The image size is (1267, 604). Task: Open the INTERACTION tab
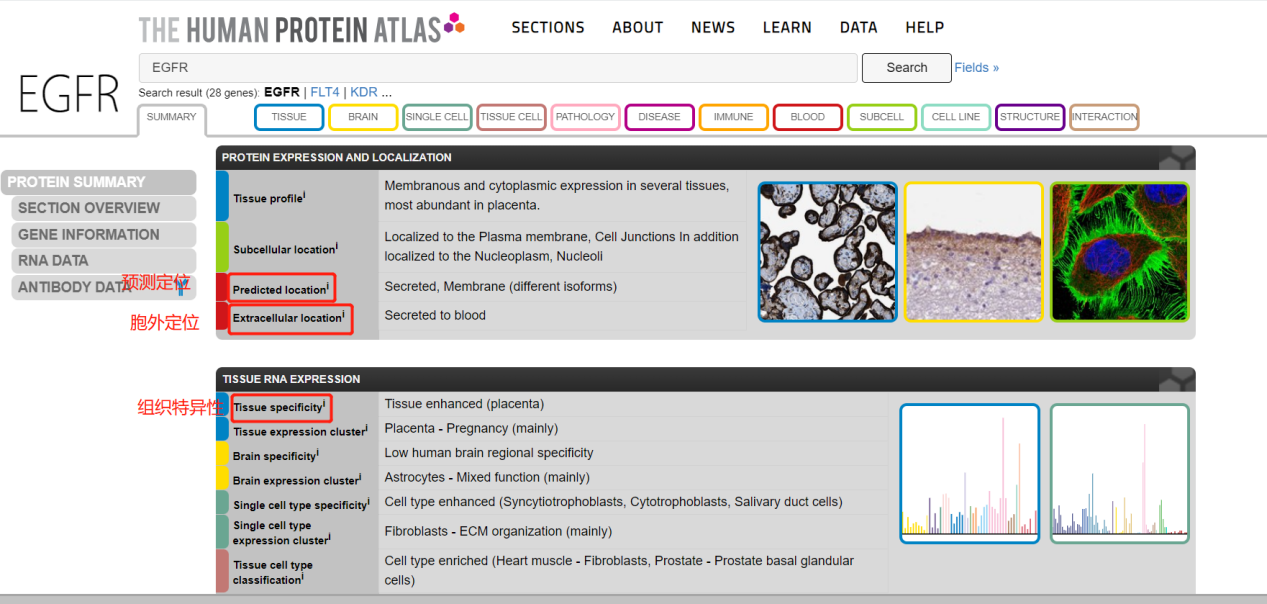1104,117
